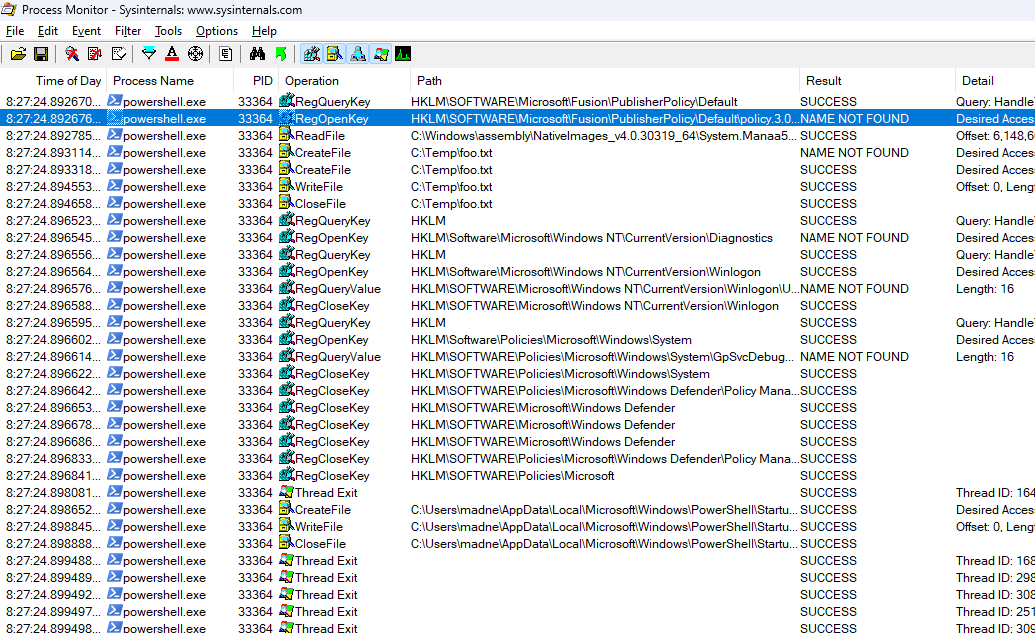Image resolution: width=1035 pixels, height=633 pixels.
Task: Click the file icon next to ReadFile
Action: (x=286, y=135)
